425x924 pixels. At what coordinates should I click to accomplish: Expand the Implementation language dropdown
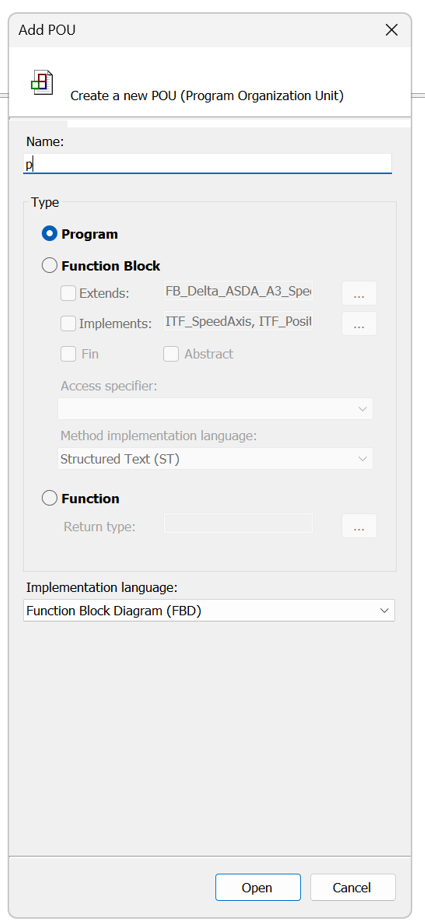click(x=209, y=611)
